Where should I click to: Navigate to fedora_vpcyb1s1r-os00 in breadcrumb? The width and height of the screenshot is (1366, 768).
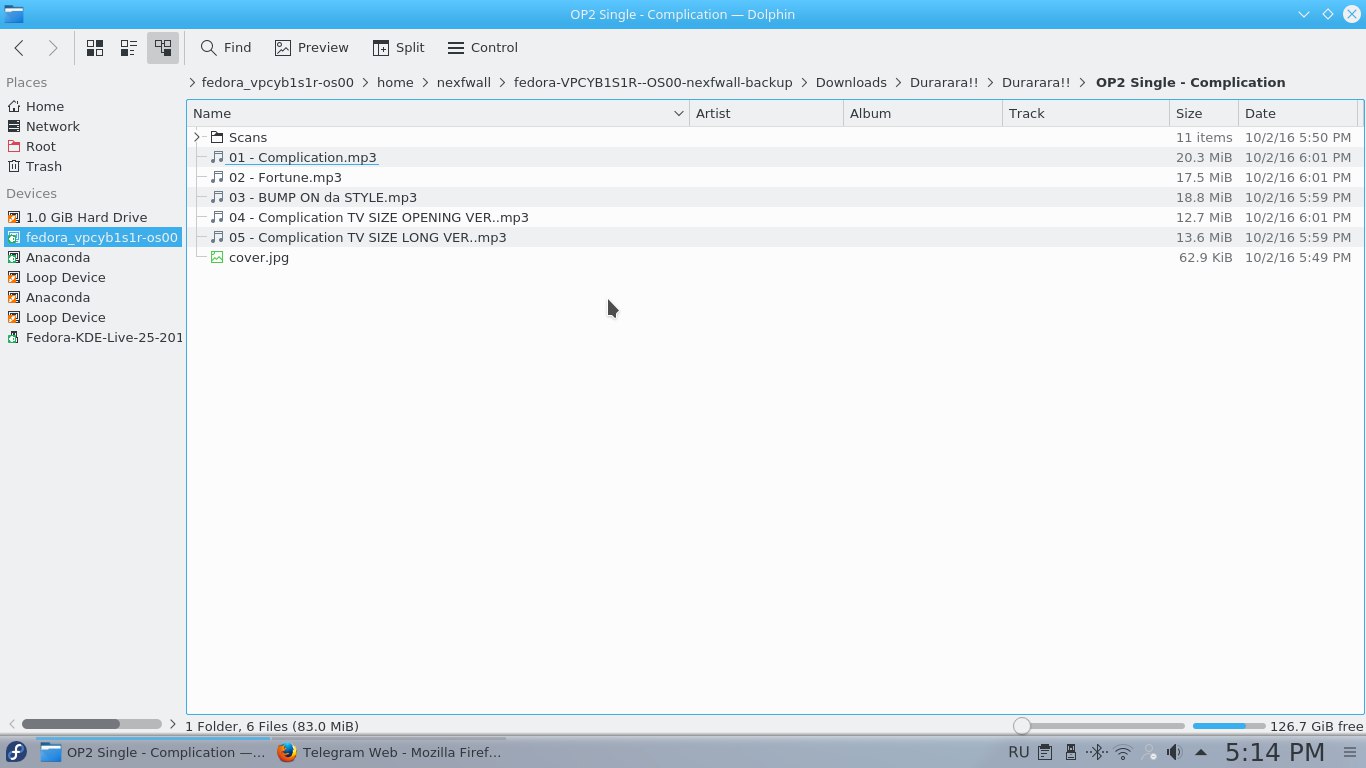(278, 82)
